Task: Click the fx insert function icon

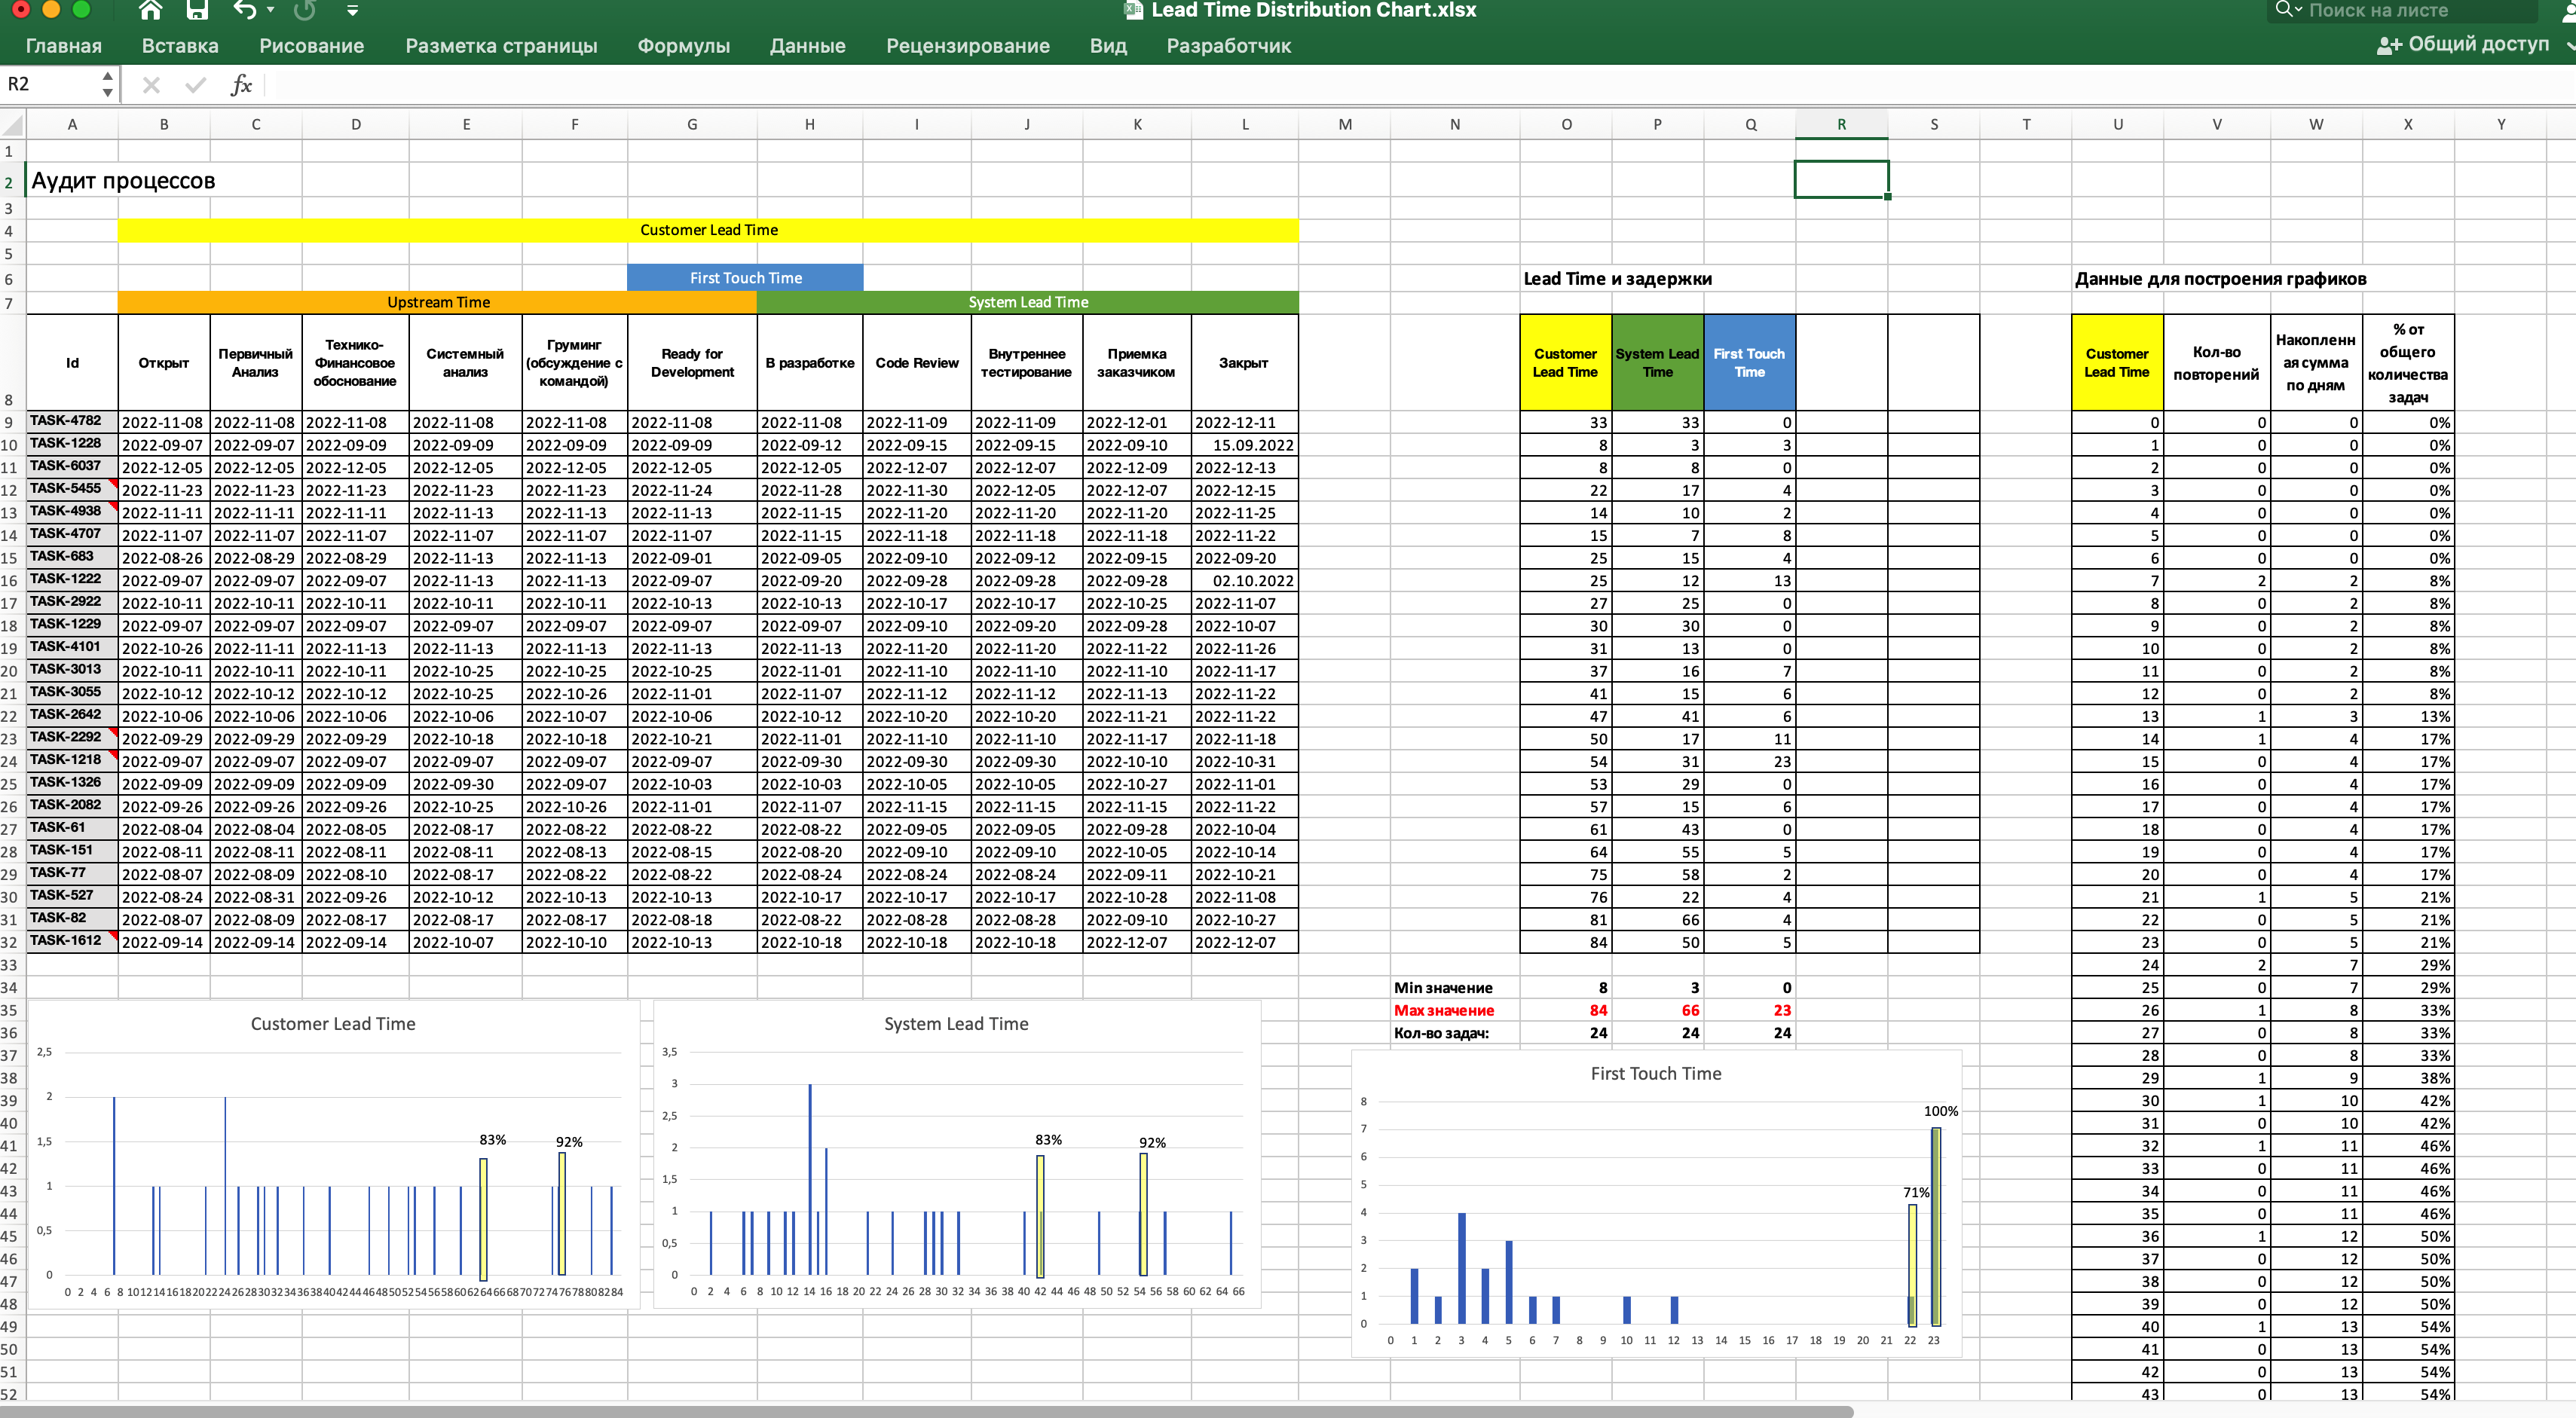Action: (241, 85)
